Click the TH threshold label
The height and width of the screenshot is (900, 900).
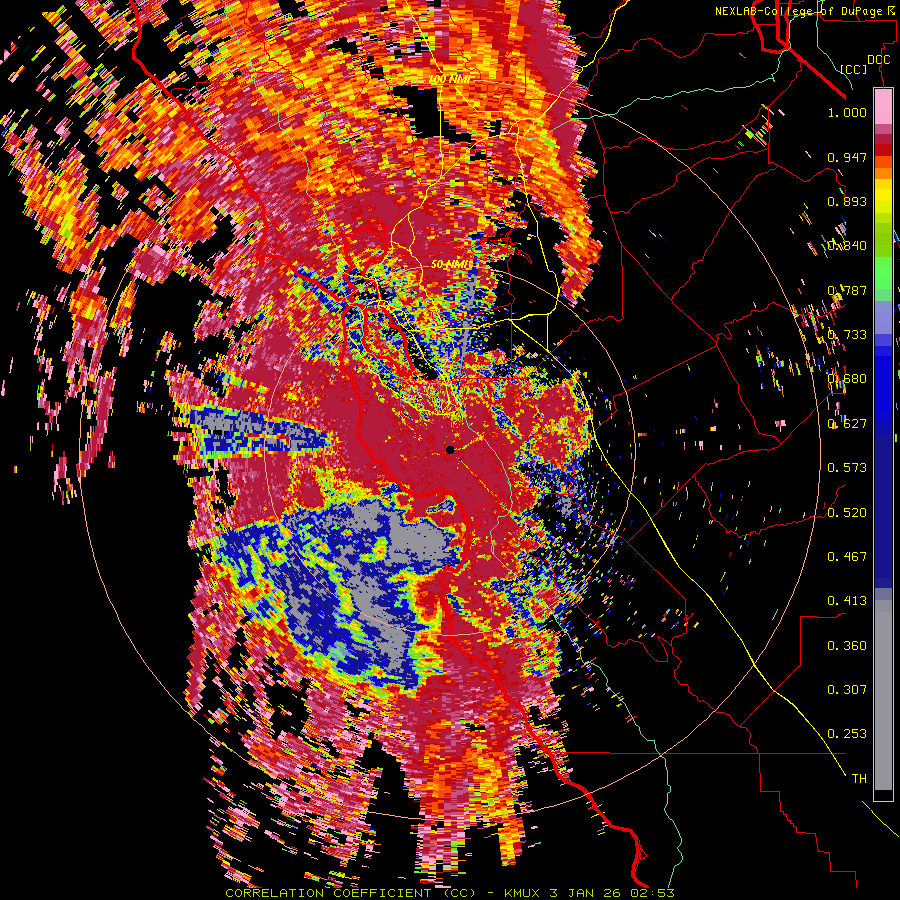tap(859, 779)
